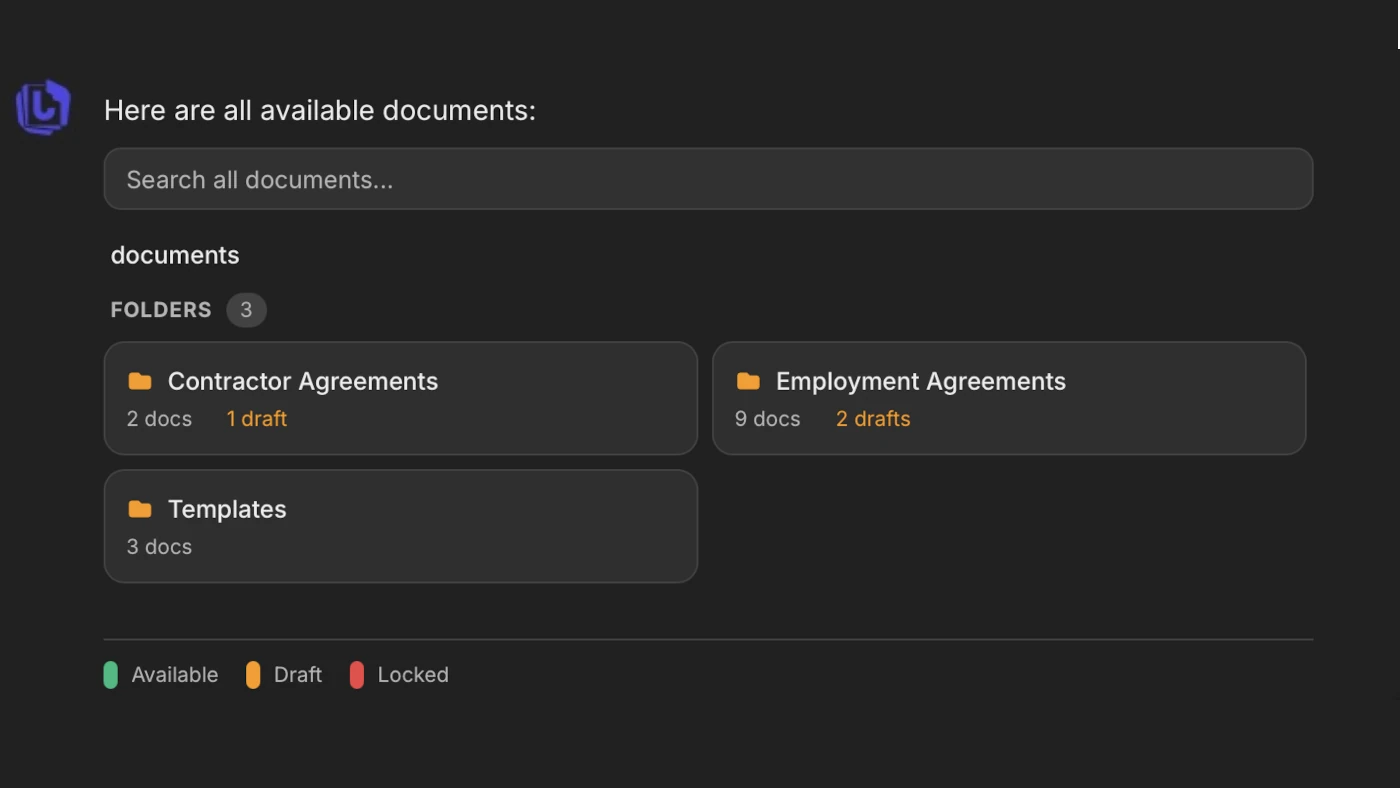Click the 9 docs count on Employment Agreements
1400x788 pixels.
pyautogui.click(x=766, y=419)
